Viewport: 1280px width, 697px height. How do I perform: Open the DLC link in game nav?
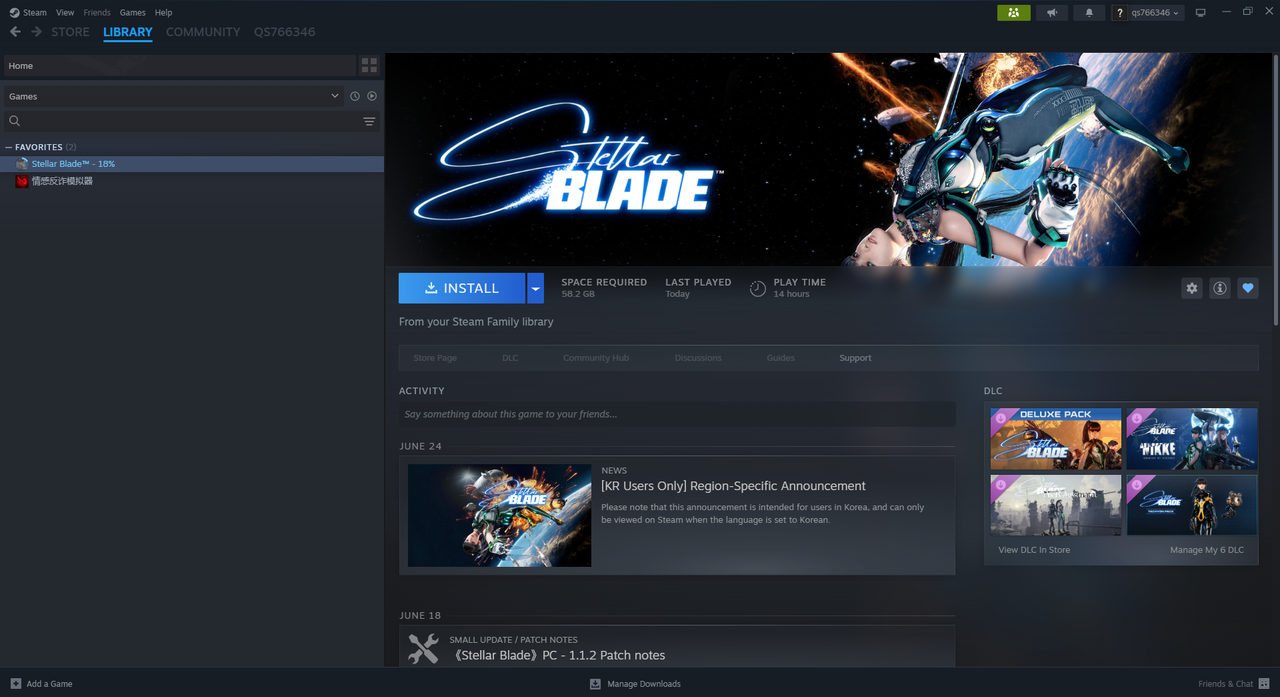click(x=510, y=358)
